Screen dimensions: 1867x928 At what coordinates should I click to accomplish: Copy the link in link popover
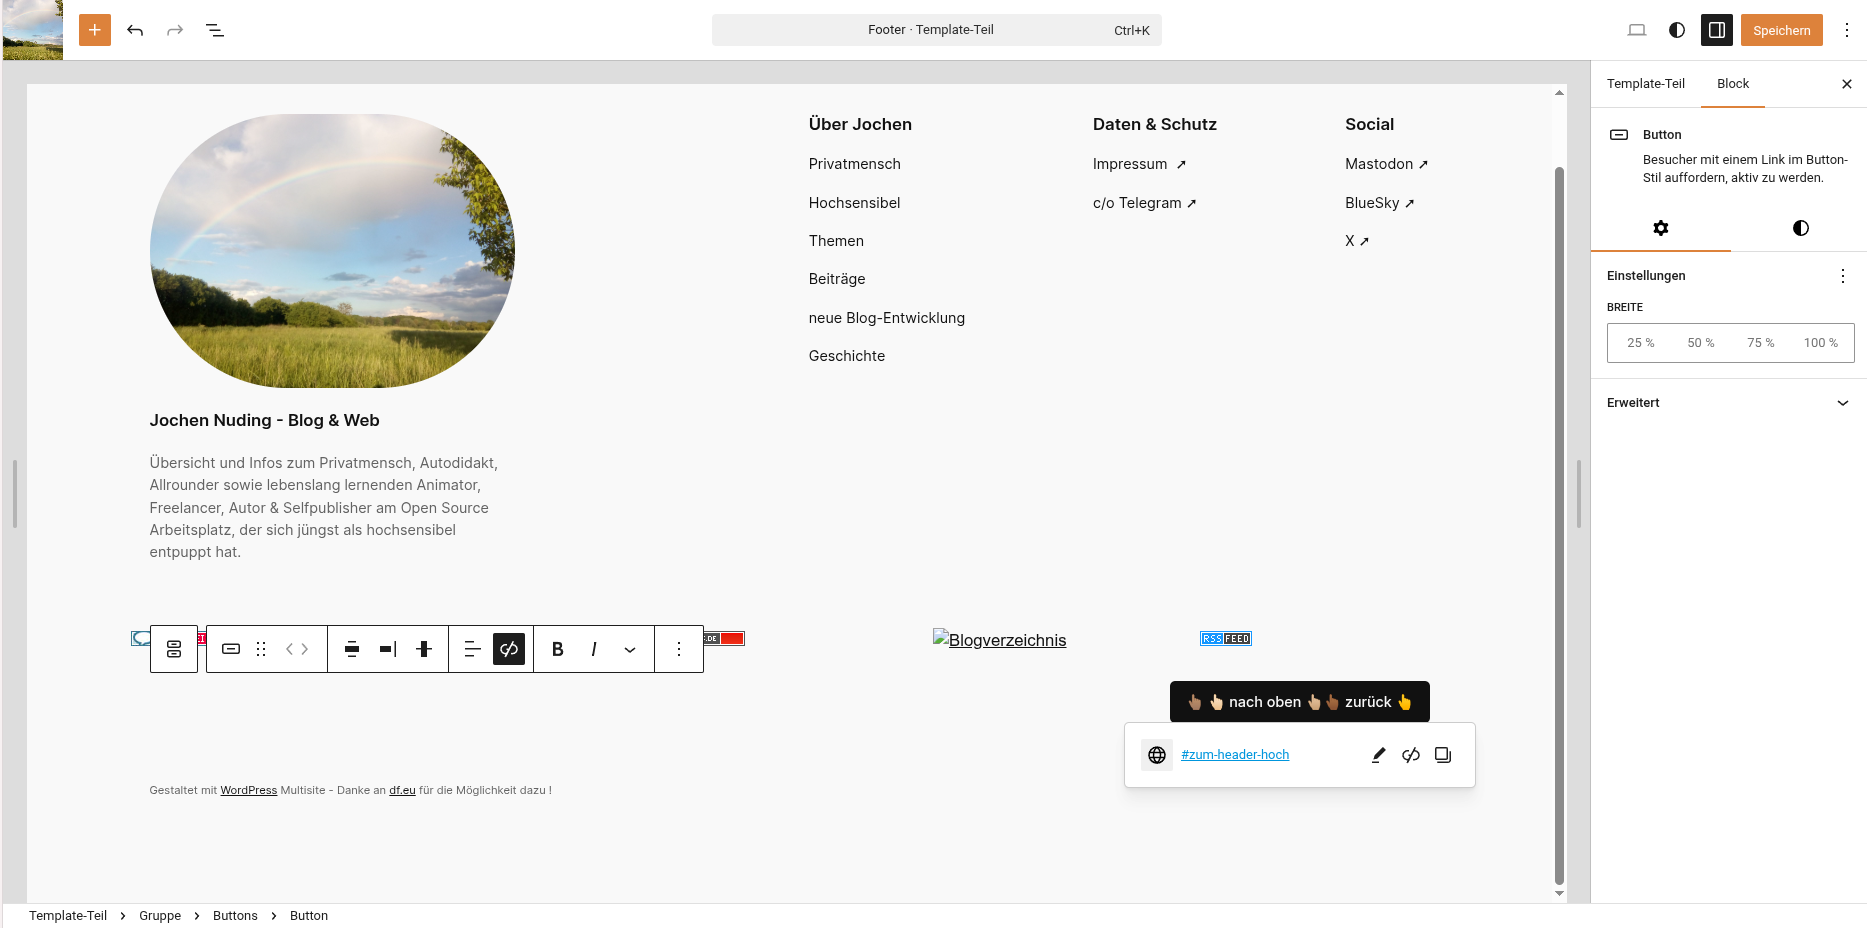1443,755
